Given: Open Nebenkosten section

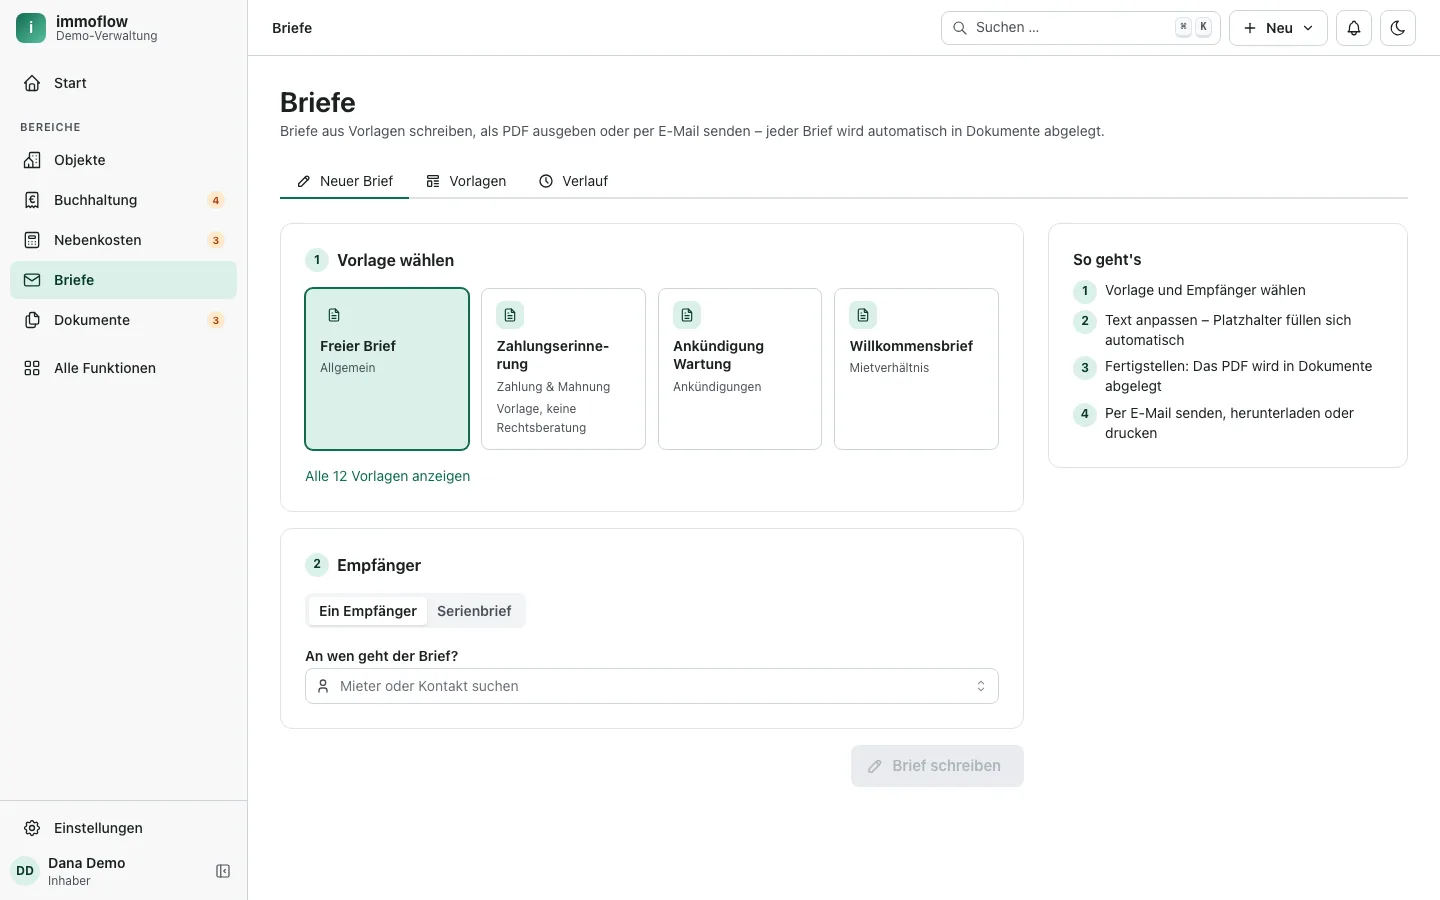Looking at the screenshot, I should pos(123,240).
